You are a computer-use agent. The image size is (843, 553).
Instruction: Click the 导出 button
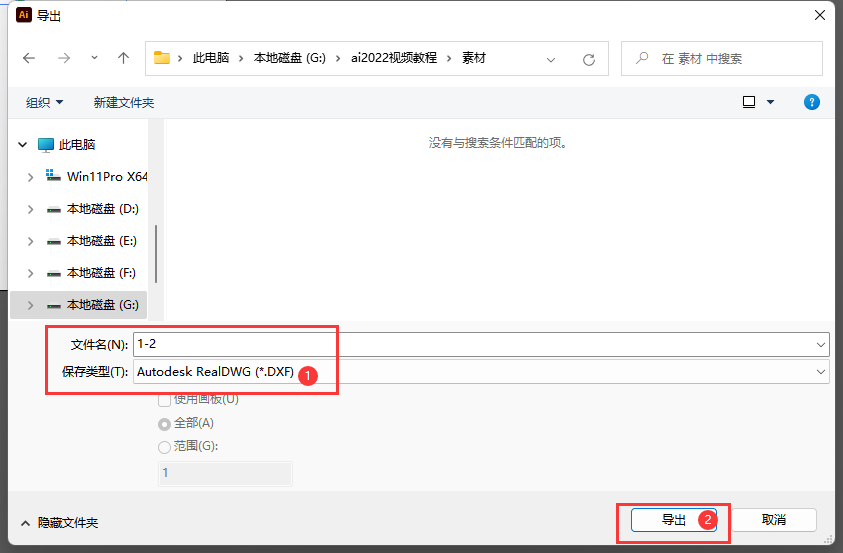pyautogui.click(x=674, y=520)
